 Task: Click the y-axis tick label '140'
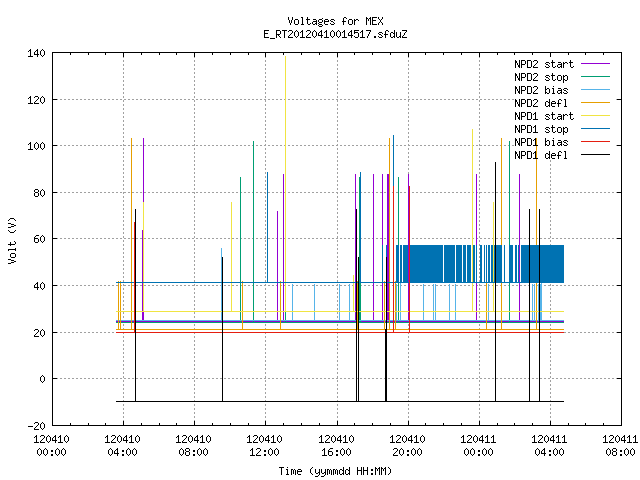[x=36, y=53]
